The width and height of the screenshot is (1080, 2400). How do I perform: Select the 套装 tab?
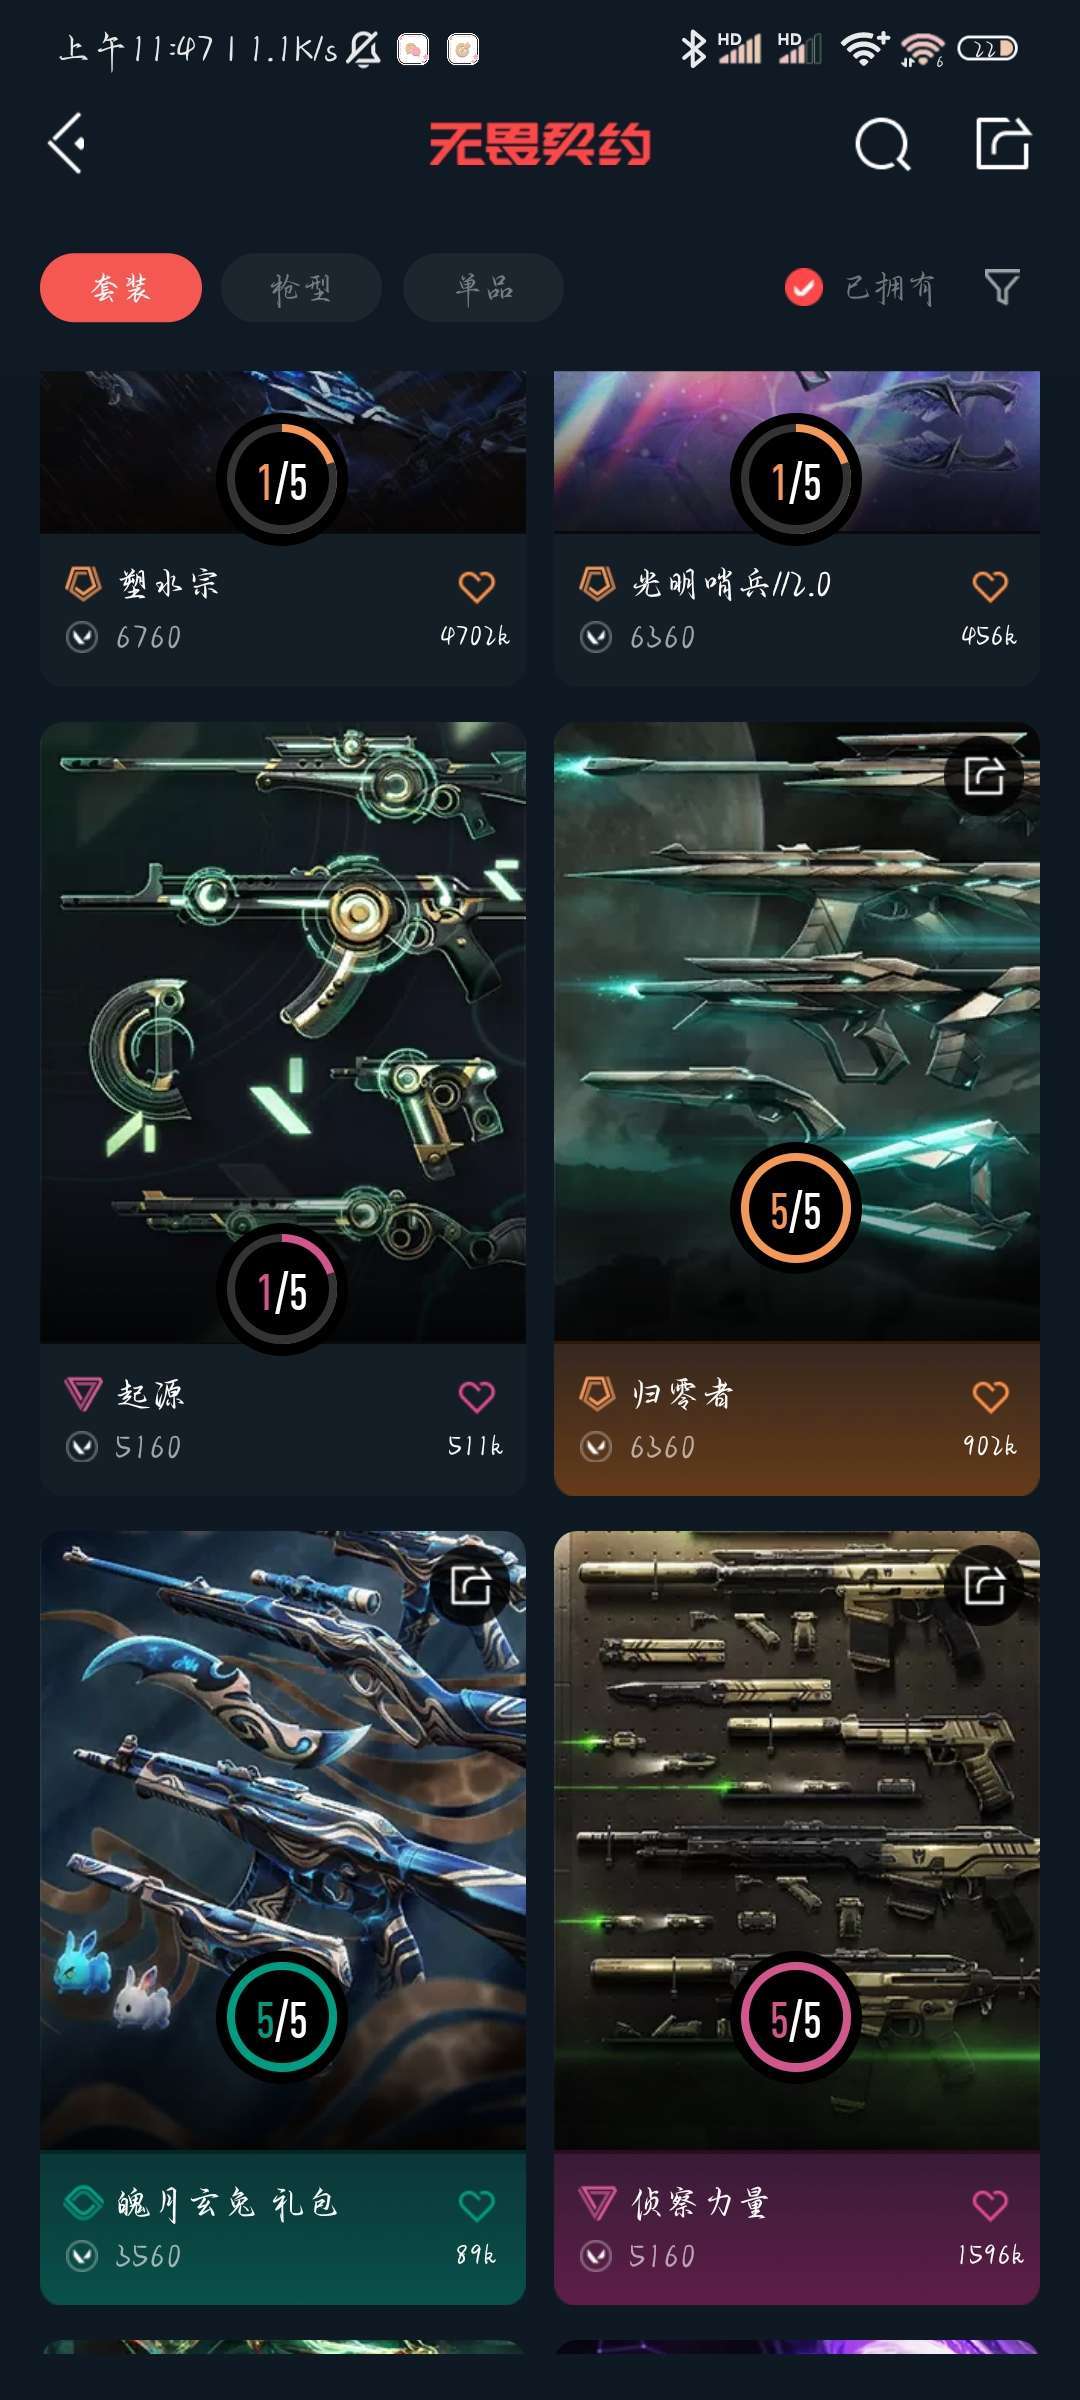pyautogui.click(x=121, y=288)
